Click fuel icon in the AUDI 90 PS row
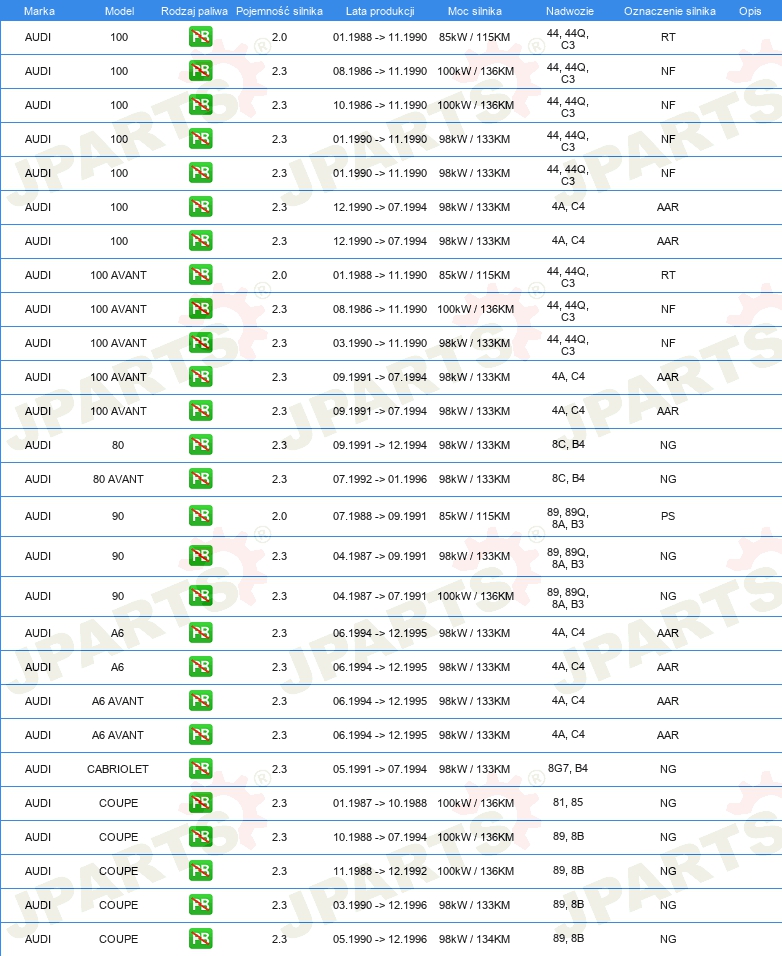Image resolution: width=782 pixels, height=956 pixels. (x=201, y=516)
